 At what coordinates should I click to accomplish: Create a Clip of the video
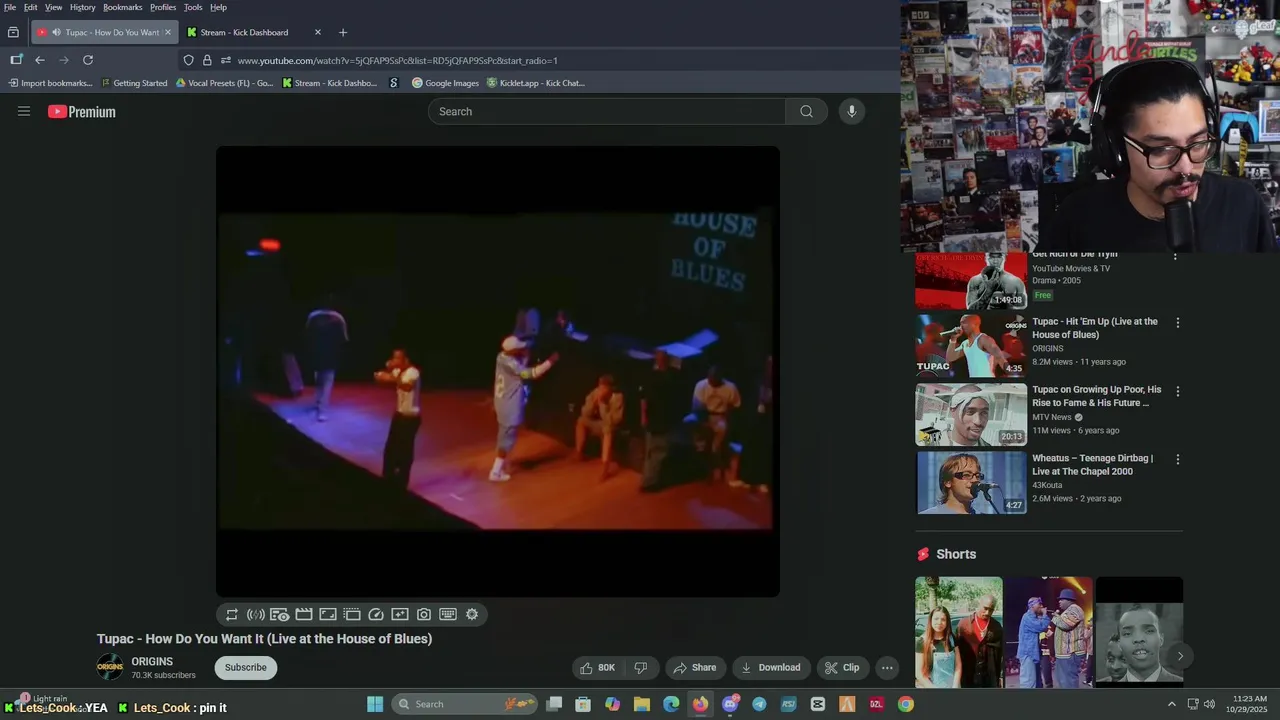[842, 668]
